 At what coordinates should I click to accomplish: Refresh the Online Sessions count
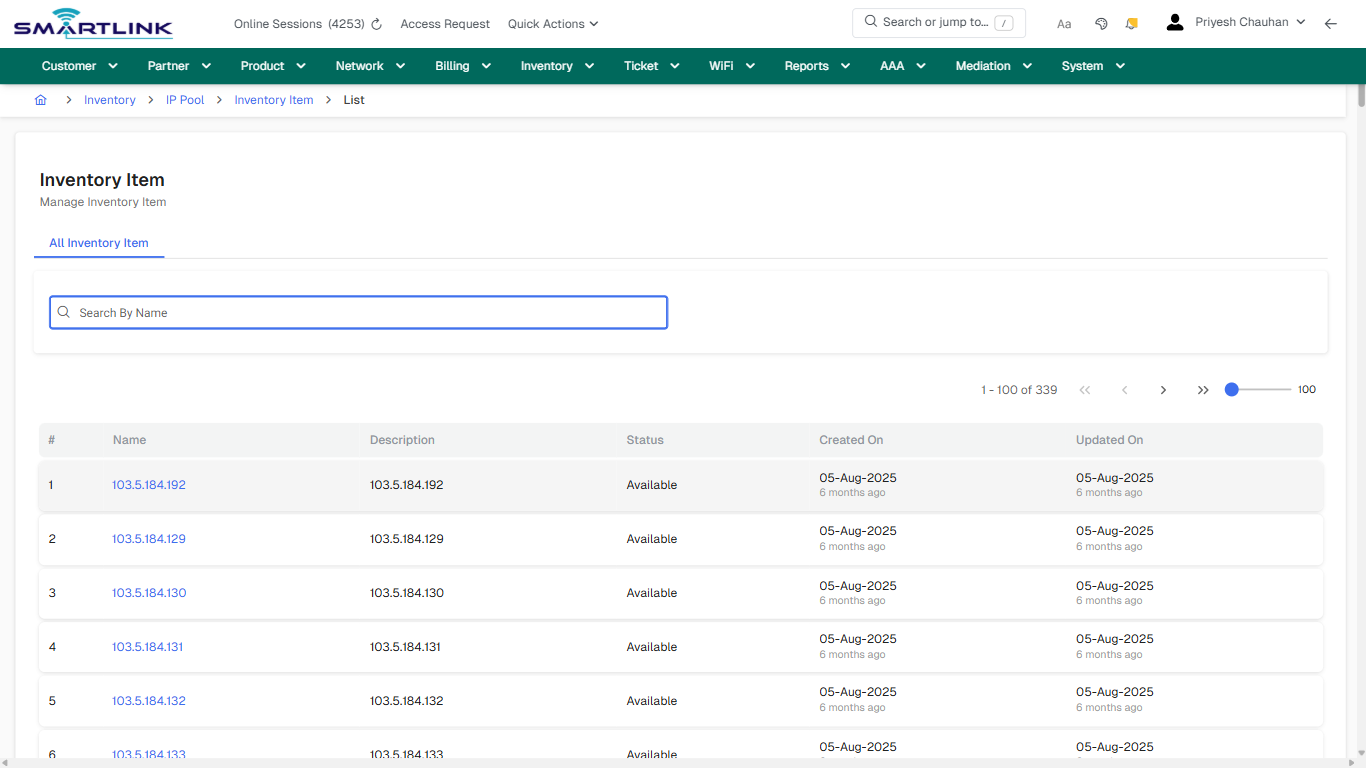(x=376, y=23)
